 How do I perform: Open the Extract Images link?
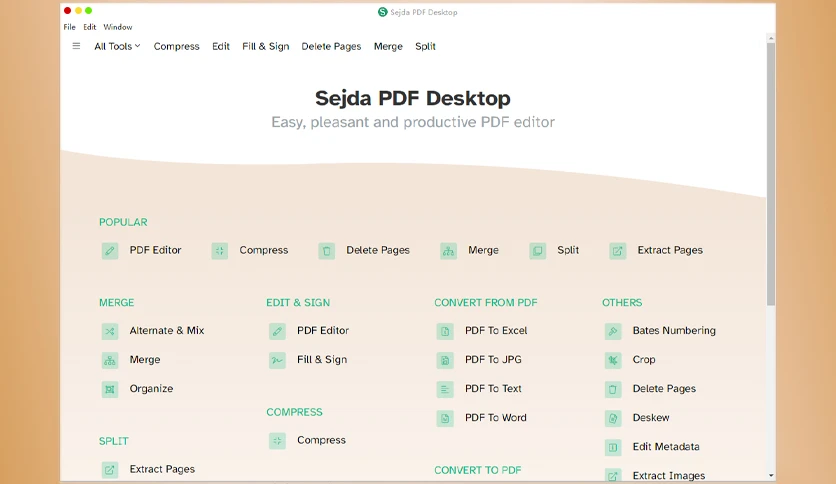pyautogui.click(x=669, y=475)
